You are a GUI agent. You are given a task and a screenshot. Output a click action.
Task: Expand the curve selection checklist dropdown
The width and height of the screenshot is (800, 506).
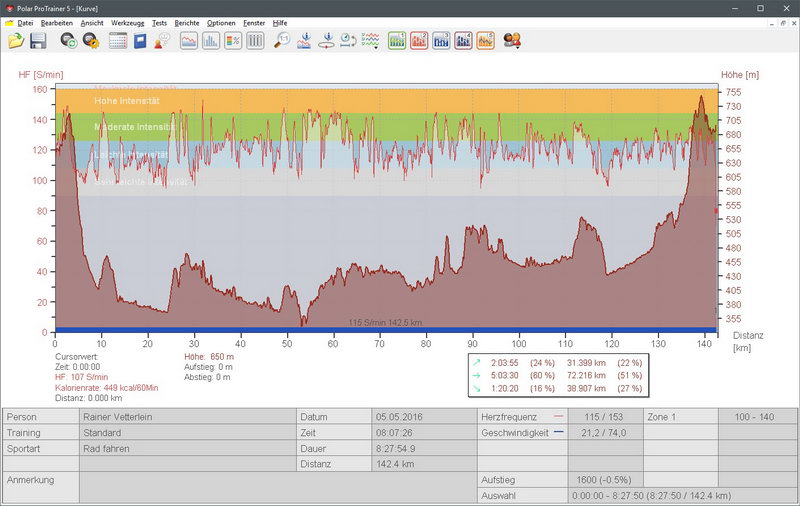click(370, 41)
